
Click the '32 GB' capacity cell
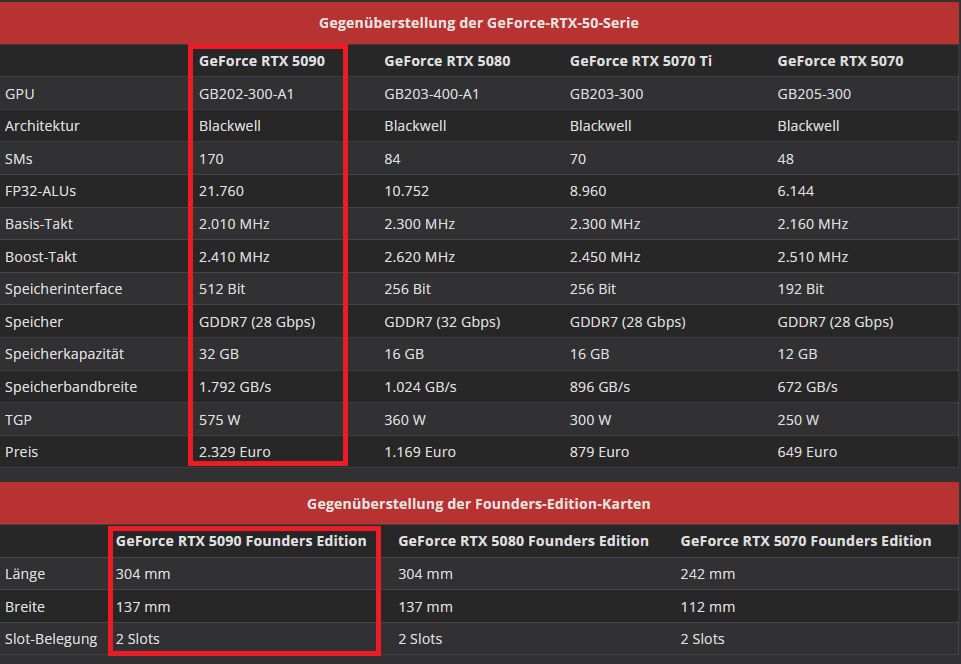coord(219,354)
